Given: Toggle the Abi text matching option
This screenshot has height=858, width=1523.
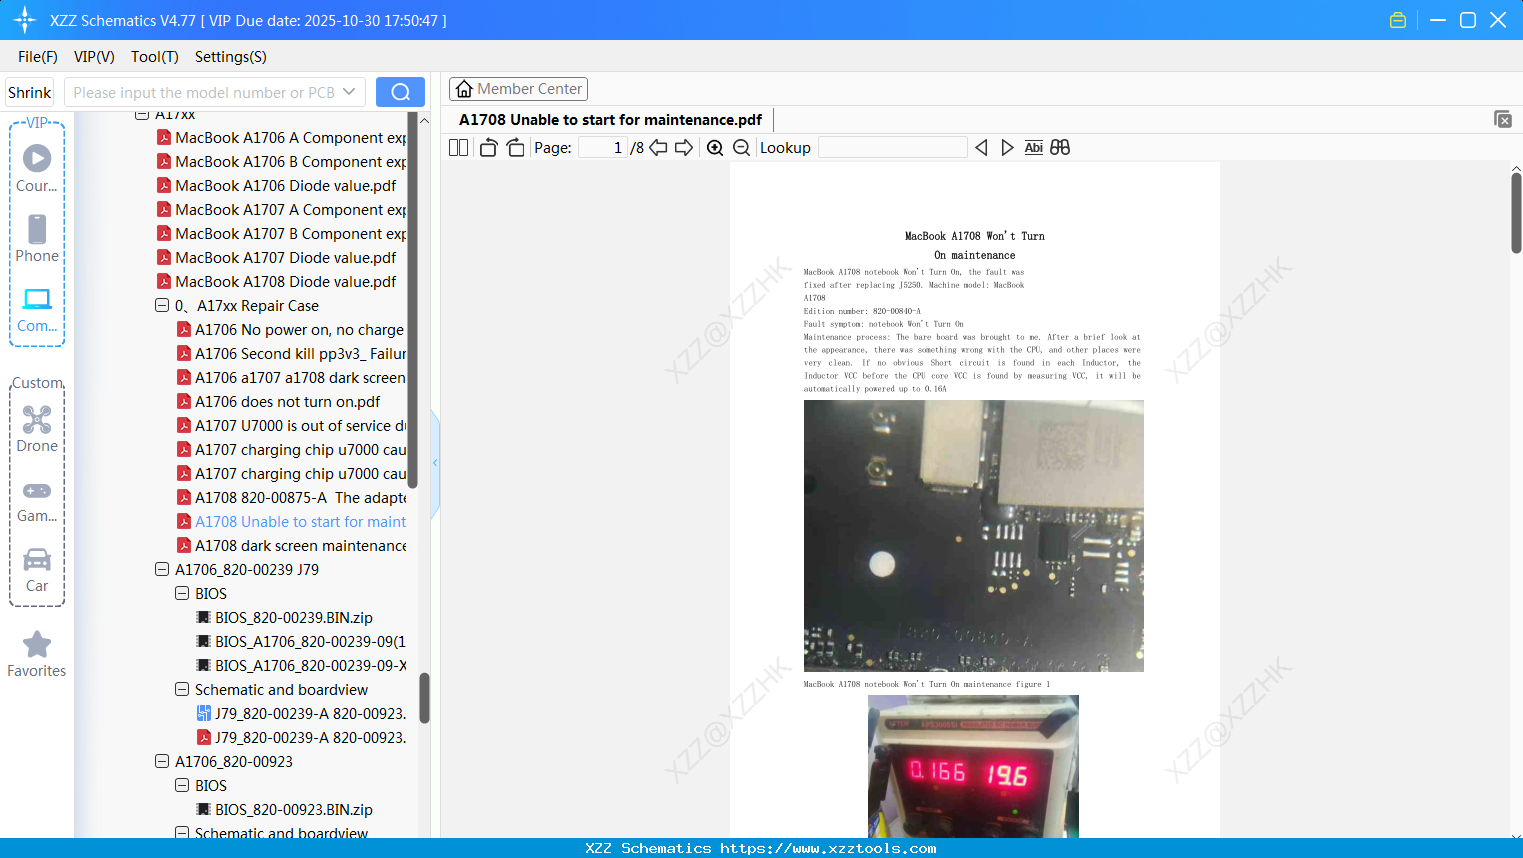Looking at the screenshot, I should pos(1034,147).
